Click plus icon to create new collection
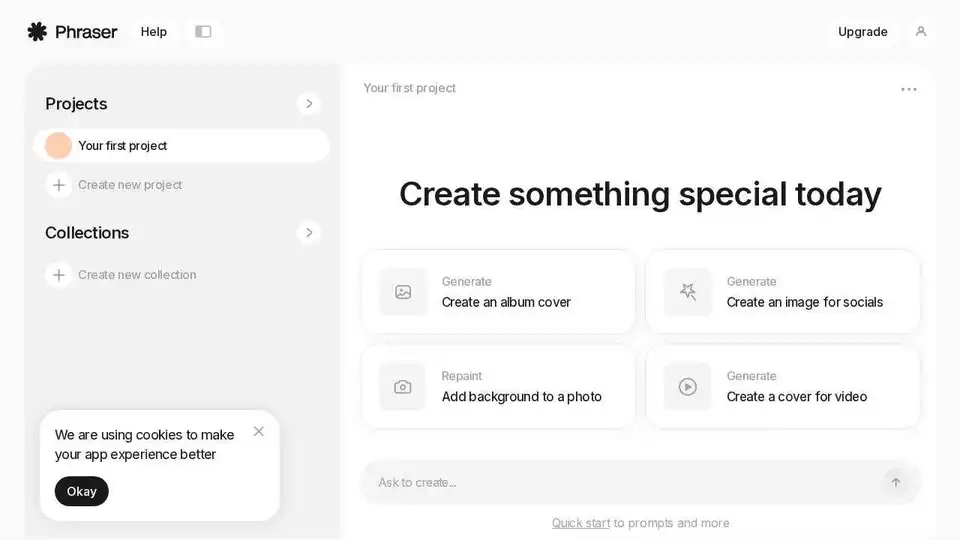960x540 pixels. tap(59, 275)
